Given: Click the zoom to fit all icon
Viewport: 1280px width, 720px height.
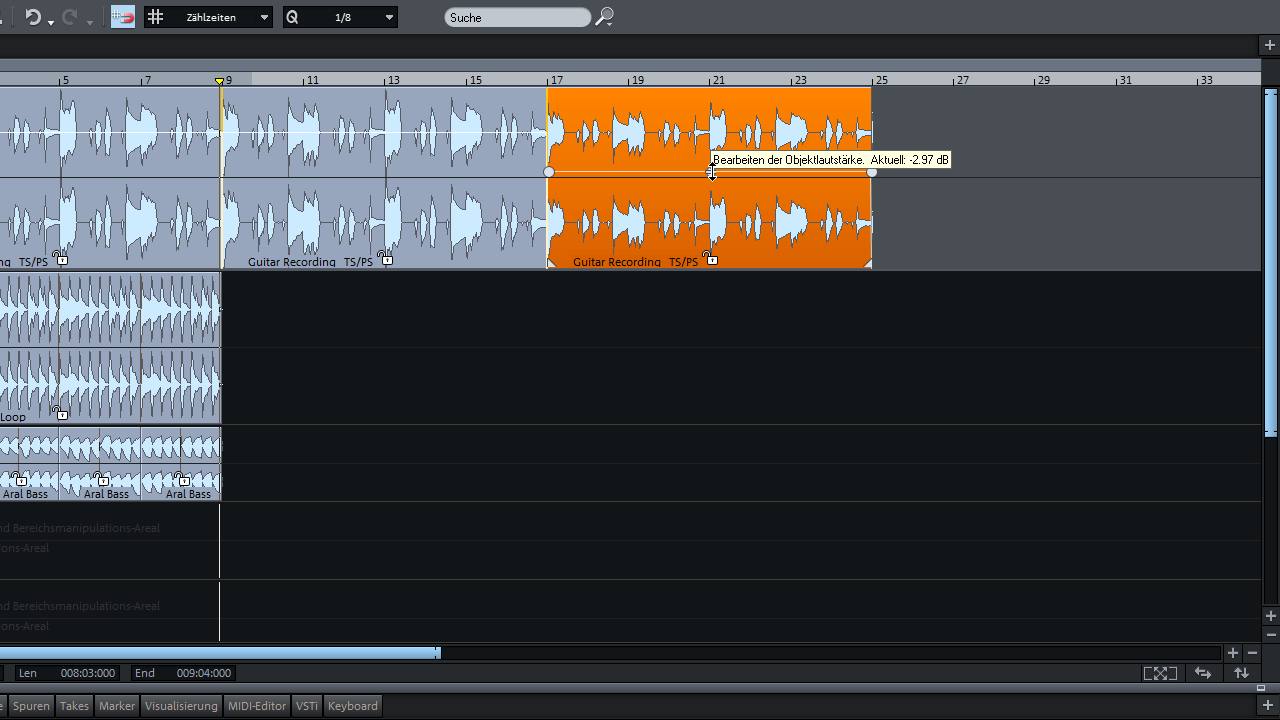Looking at the screenshot, I should [1160, 673].
